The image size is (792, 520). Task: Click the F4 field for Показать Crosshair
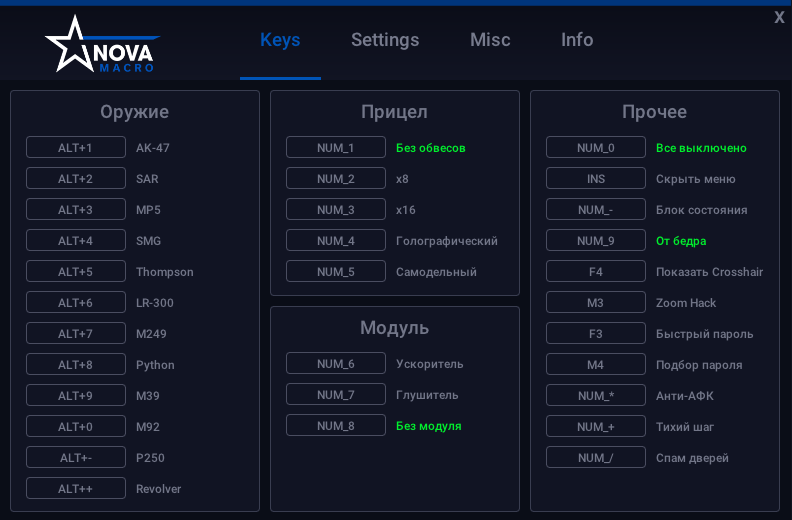[595, 272]
